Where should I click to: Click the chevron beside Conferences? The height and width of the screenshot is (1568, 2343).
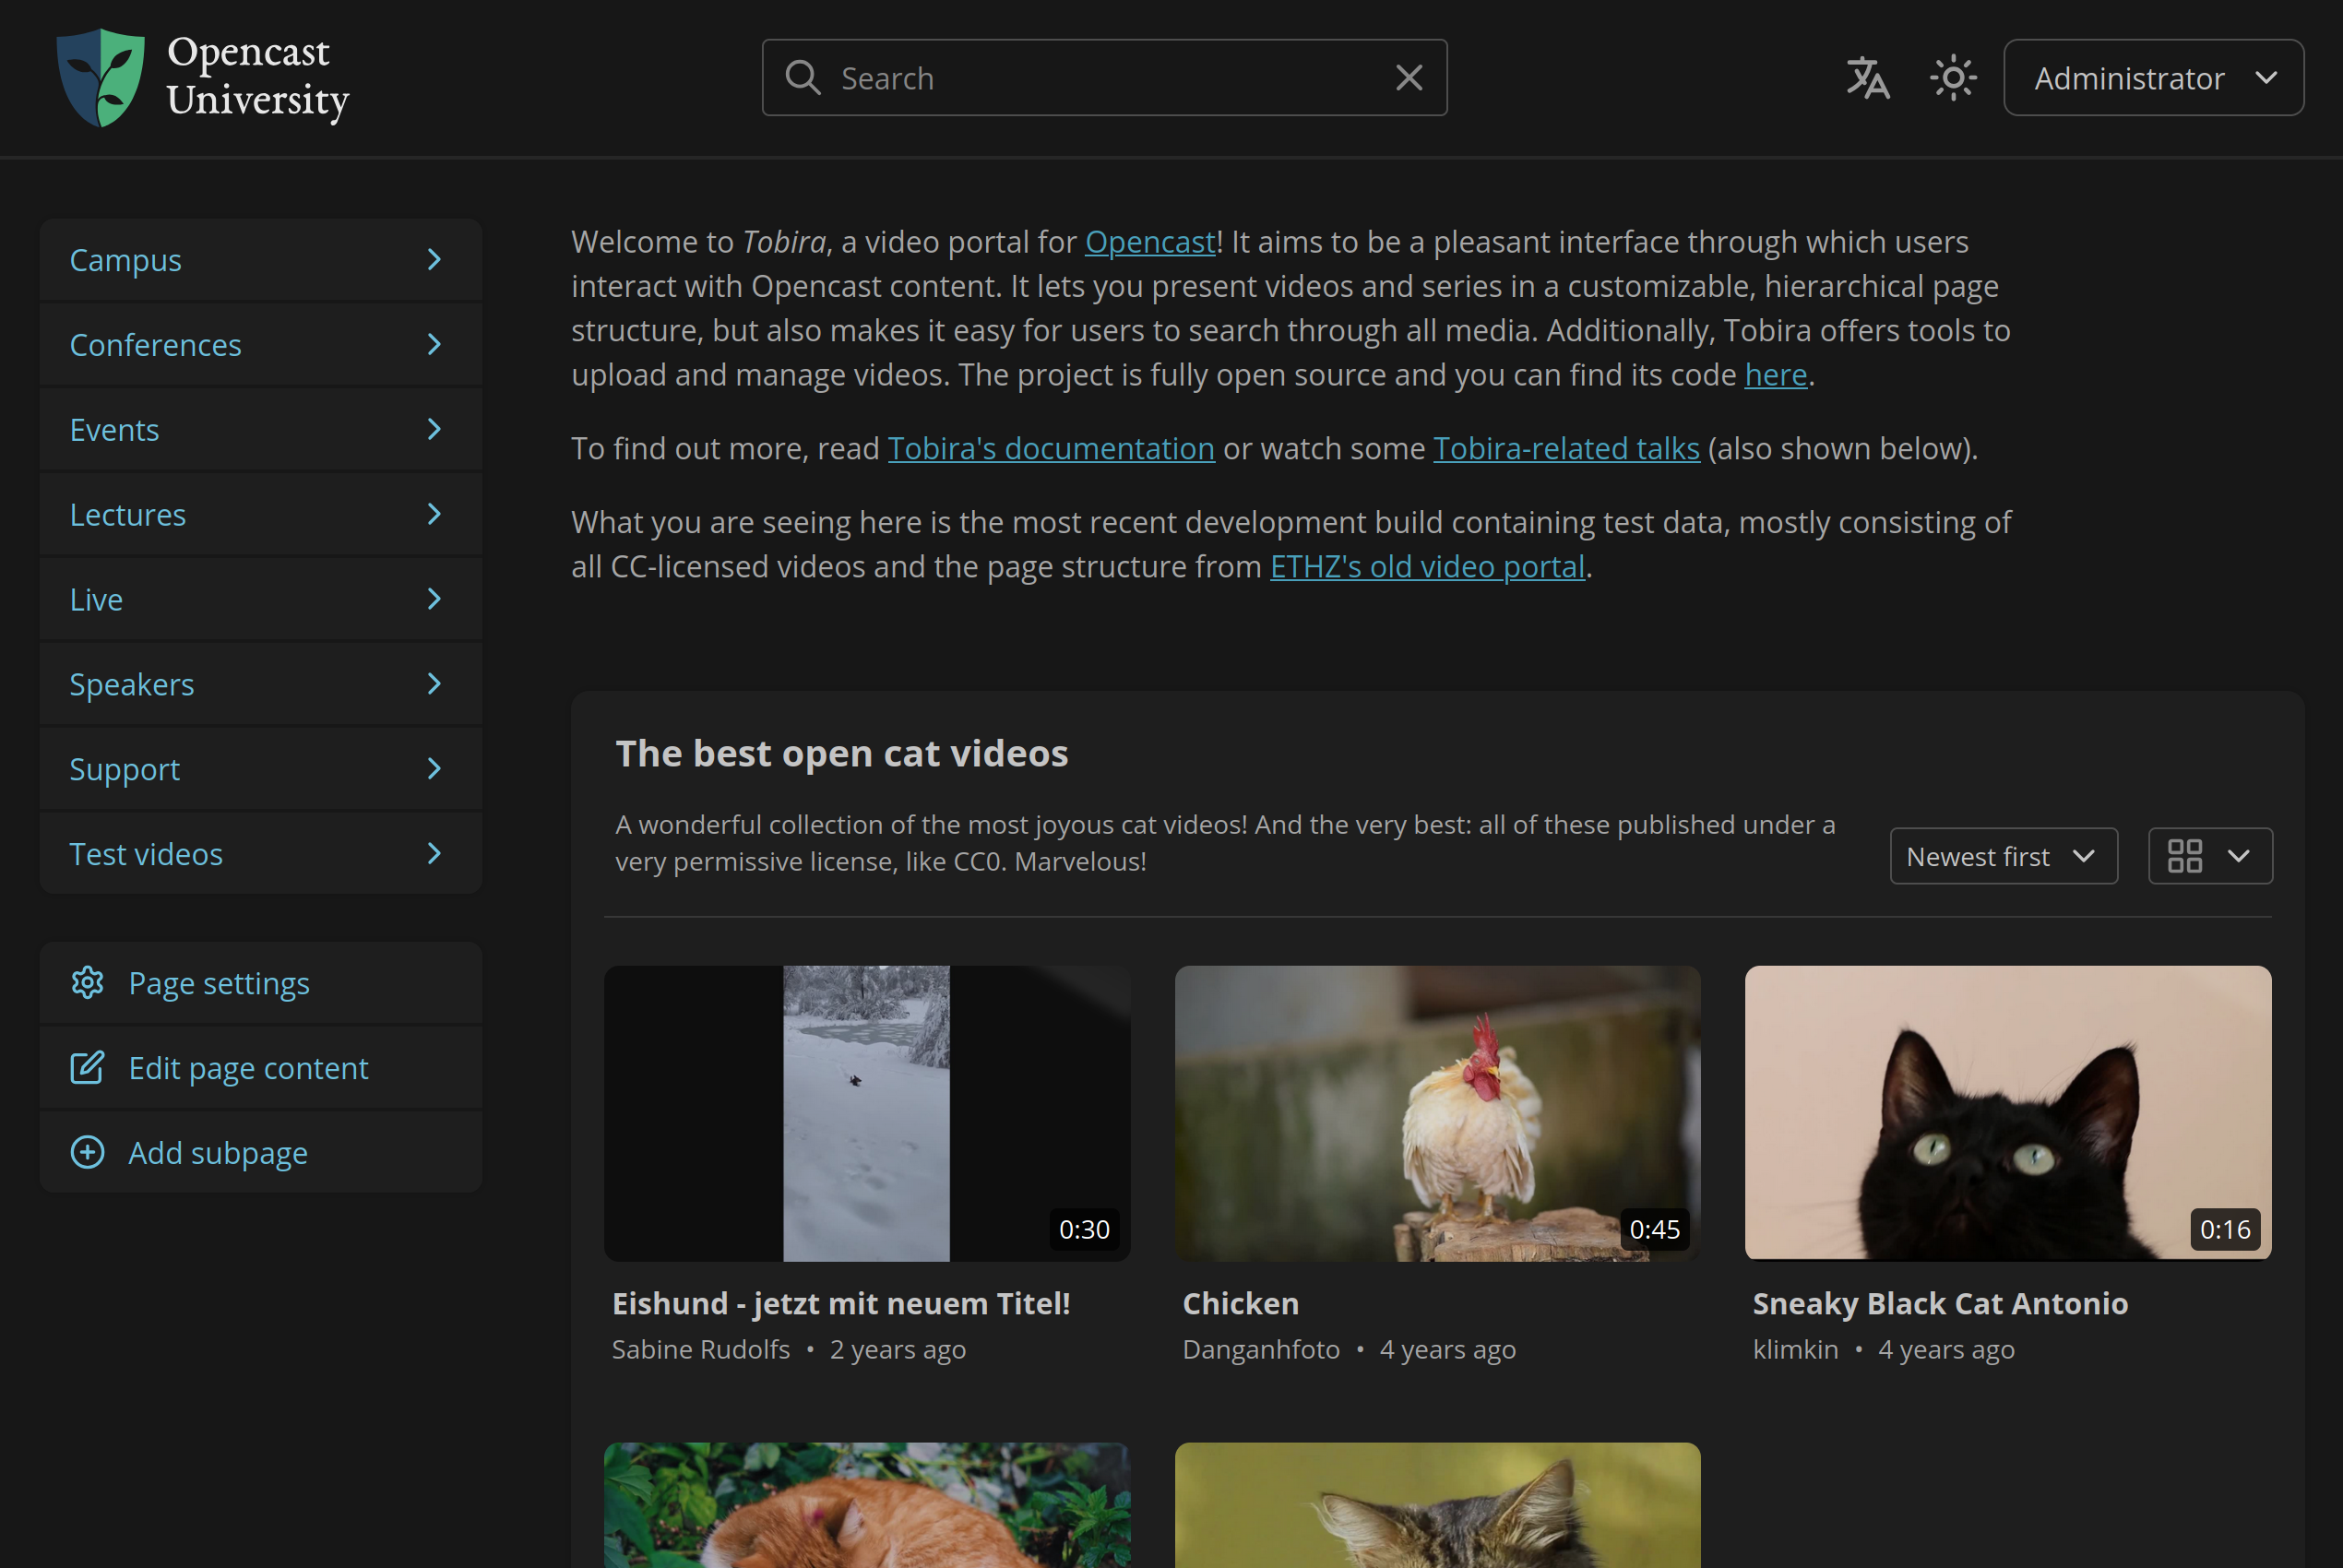(434, 345)
